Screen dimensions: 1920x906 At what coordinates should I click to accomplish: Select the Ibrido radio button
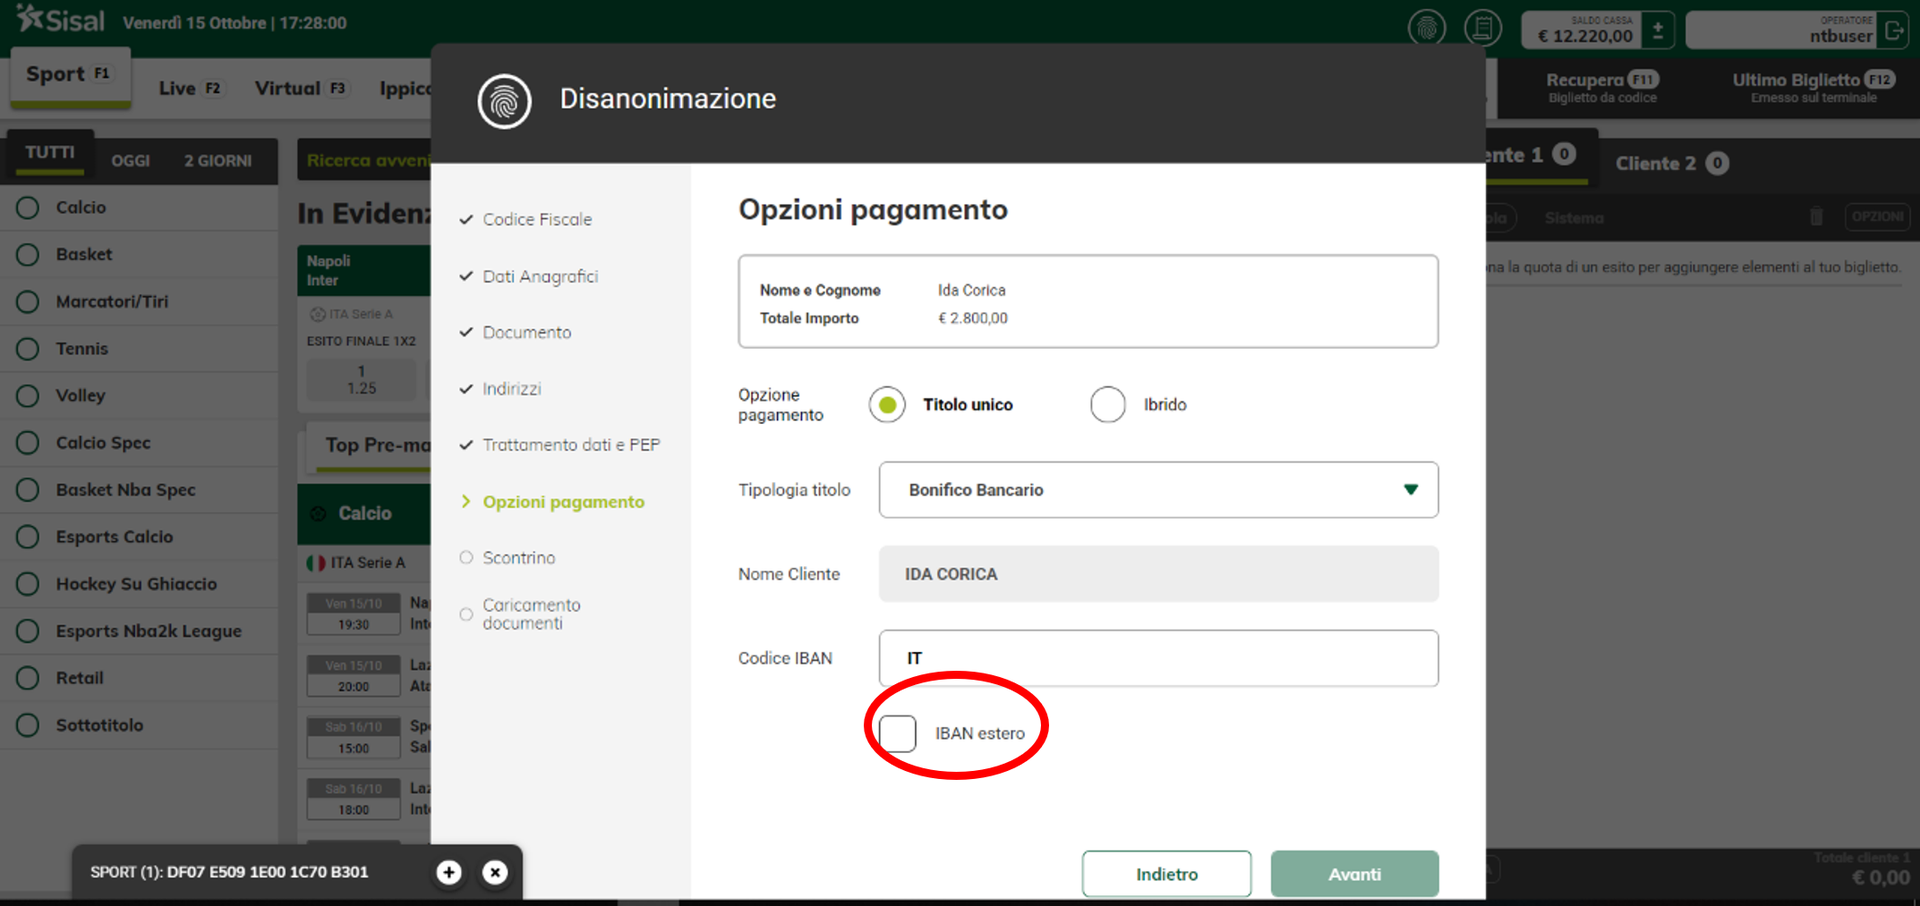point(1107,405)
